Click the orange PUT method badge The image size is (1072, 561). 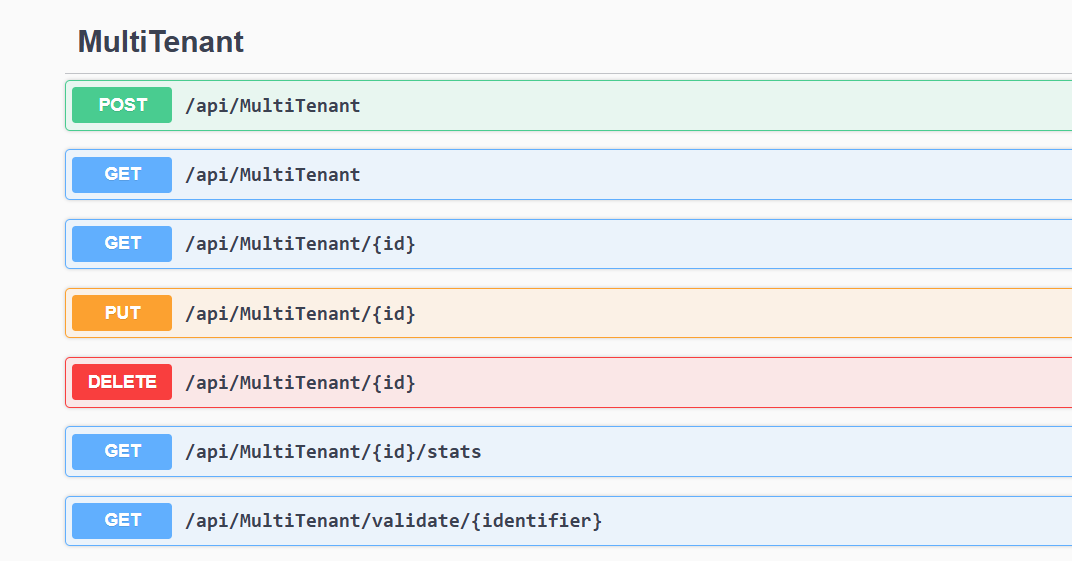(122, 313)
